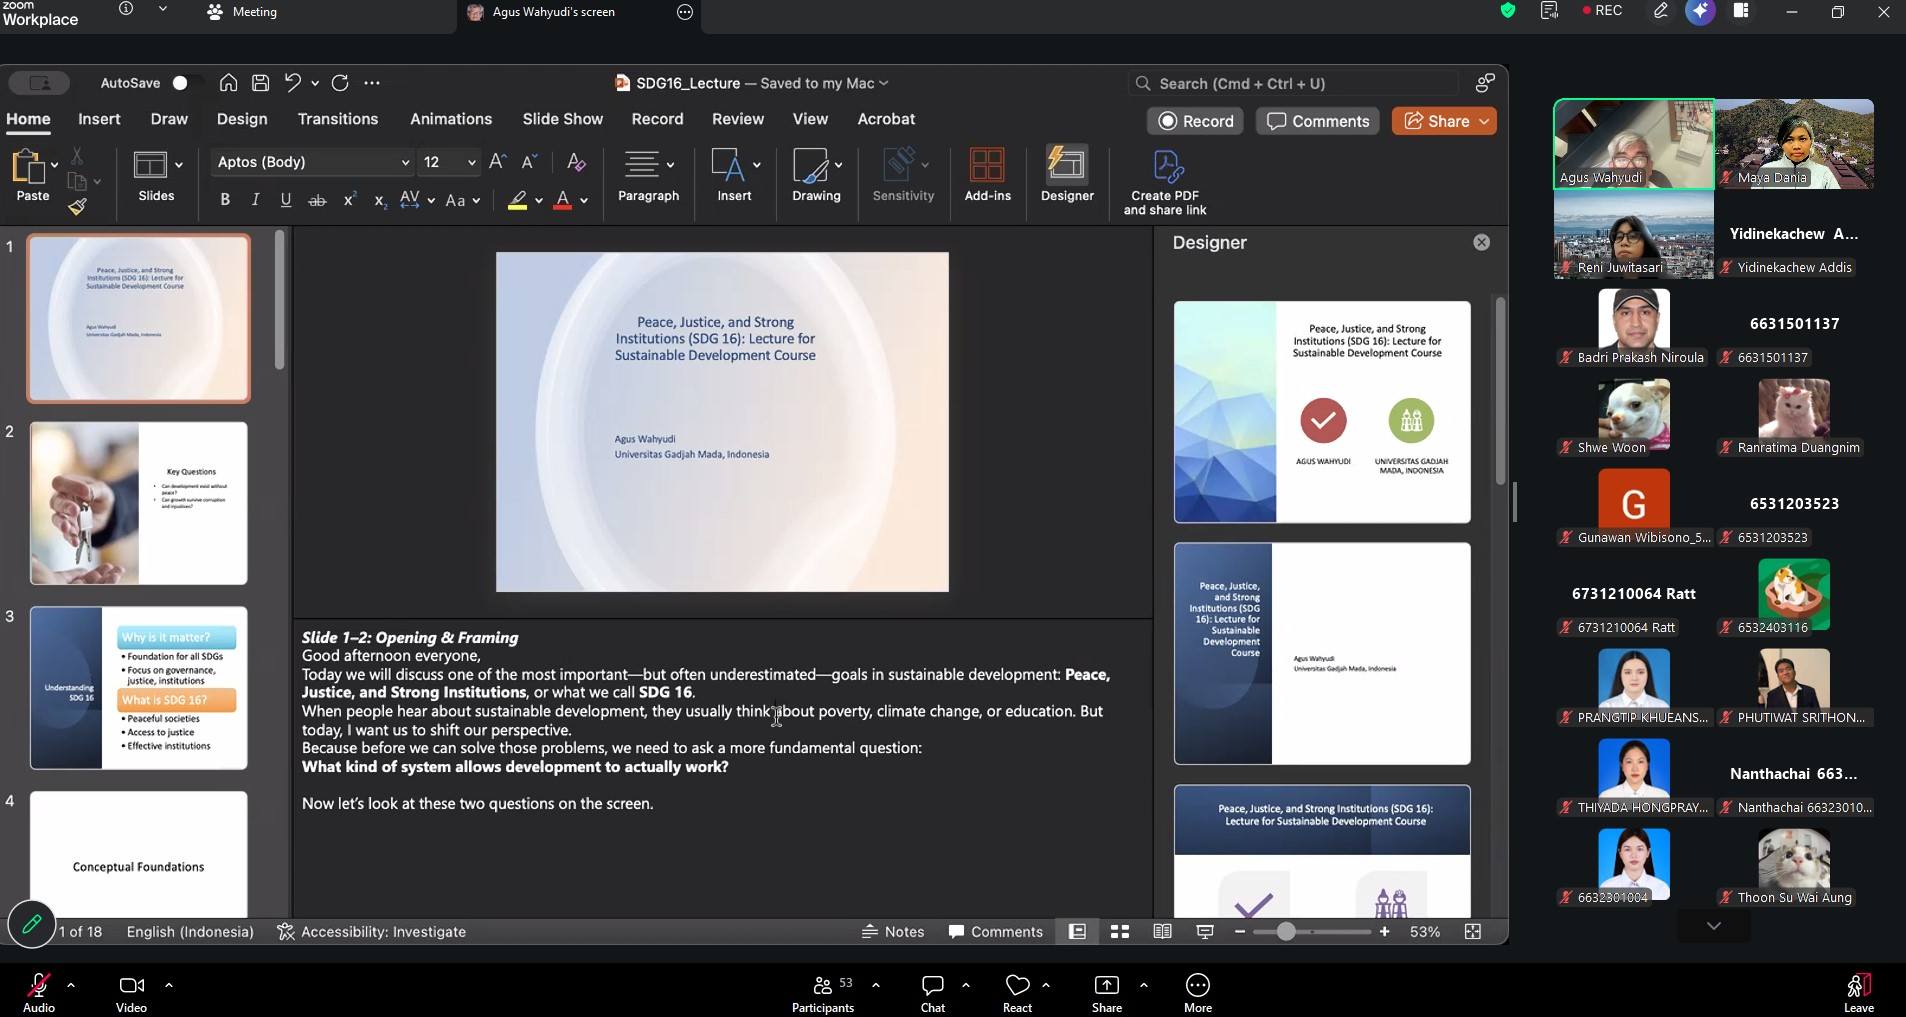Open the font name dropdown Aptos (Body)

click(x=312, y=162)
